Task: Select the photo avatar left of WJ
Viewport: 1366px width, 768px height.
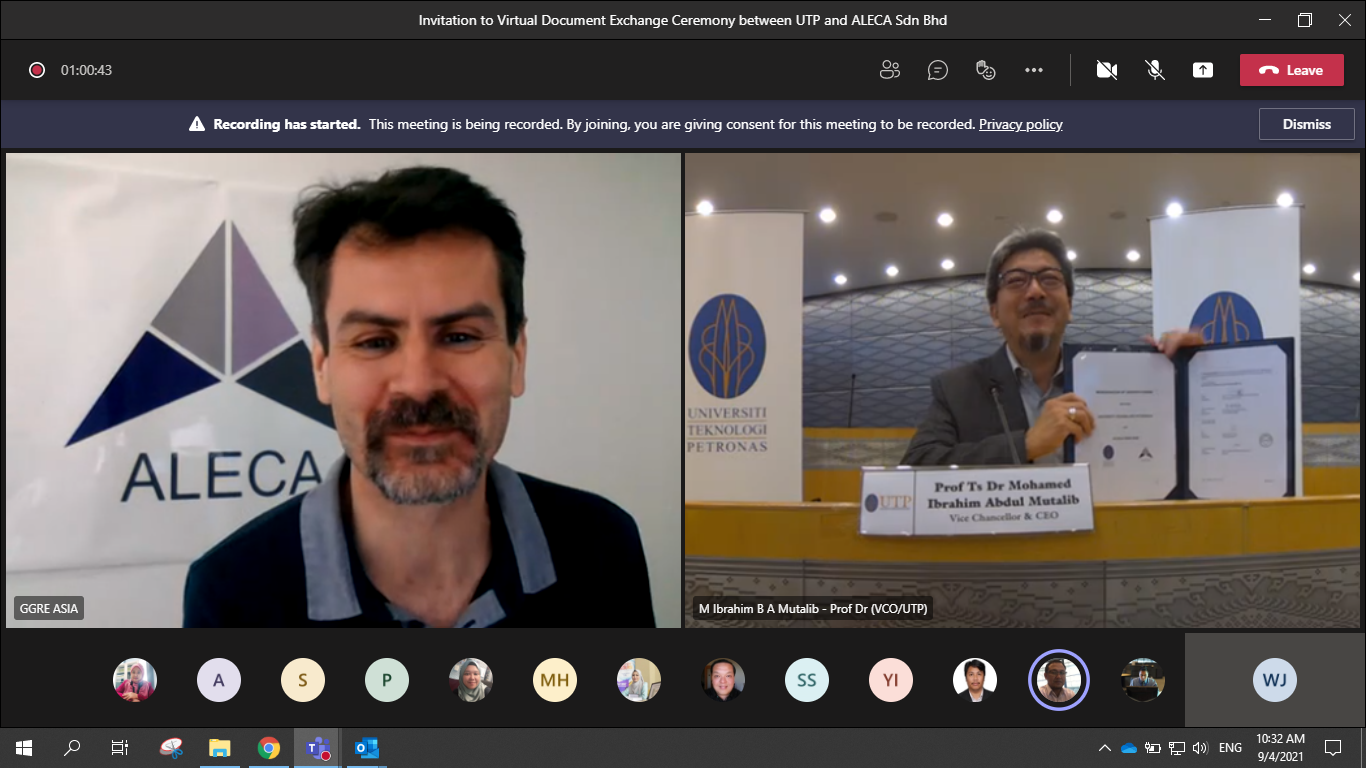Action: [1143, 680]
